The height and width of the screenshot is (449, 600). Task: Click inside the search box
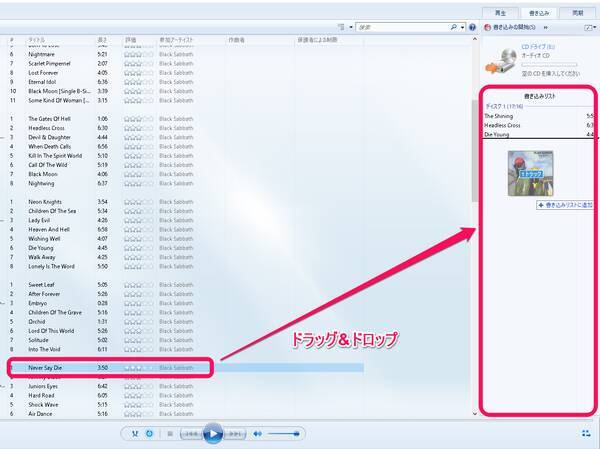tap(402, 27)
